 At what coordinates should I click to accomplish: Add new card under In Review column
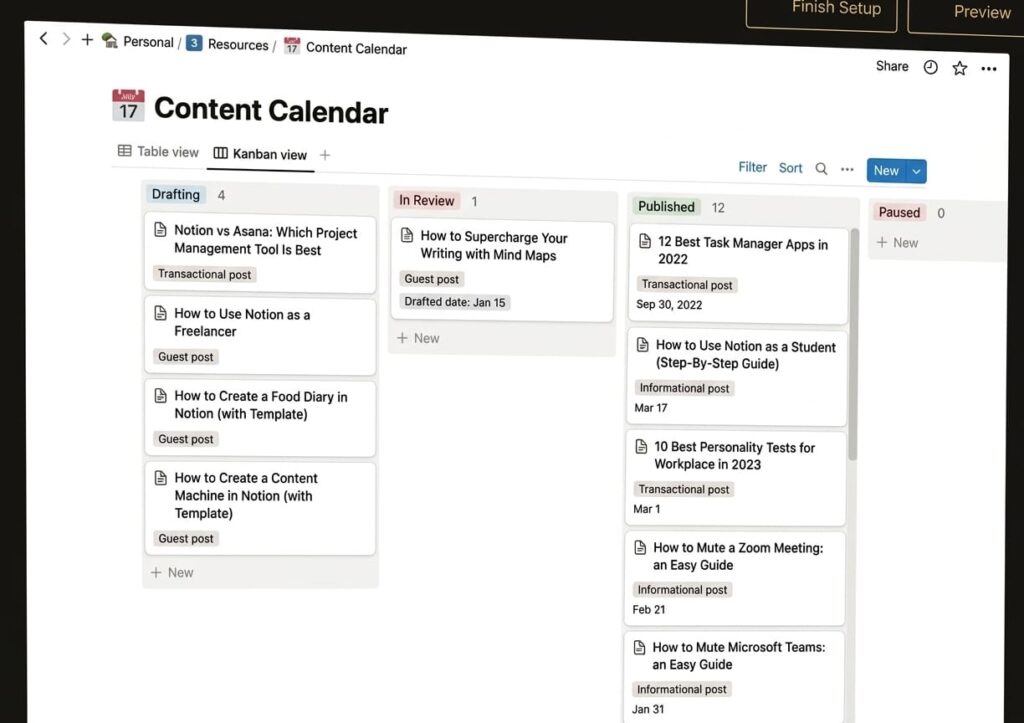point(418,338)
